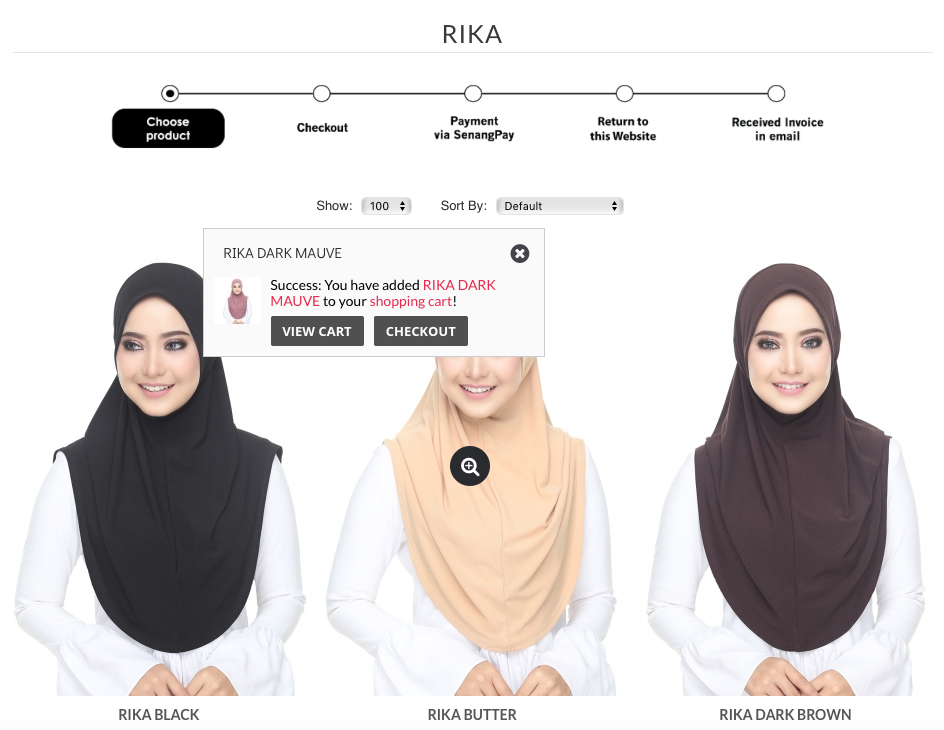944x730 pixels.
Task: Follow the shopping cart link
Action: [x=411, y=301]
